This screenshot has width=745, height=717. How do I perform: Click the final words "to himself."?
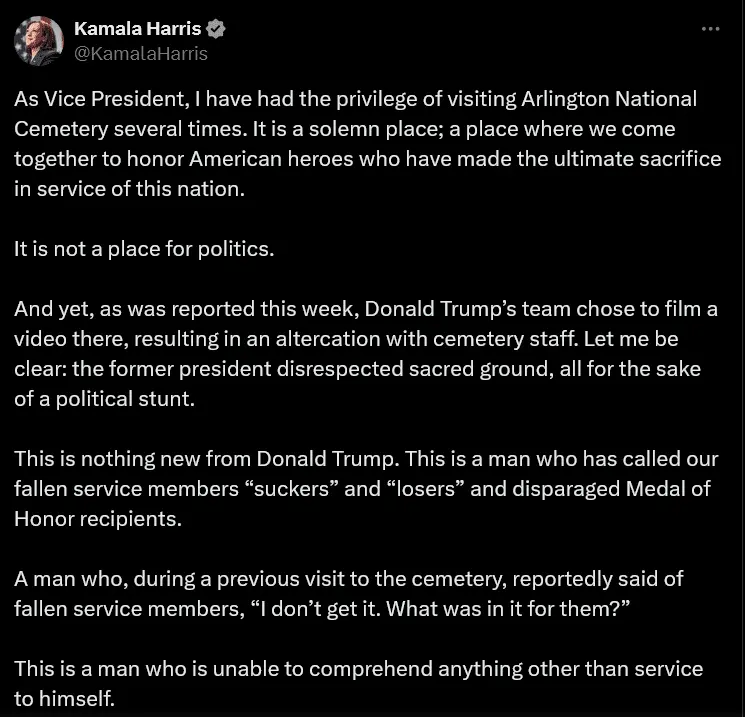coord(65,698)
